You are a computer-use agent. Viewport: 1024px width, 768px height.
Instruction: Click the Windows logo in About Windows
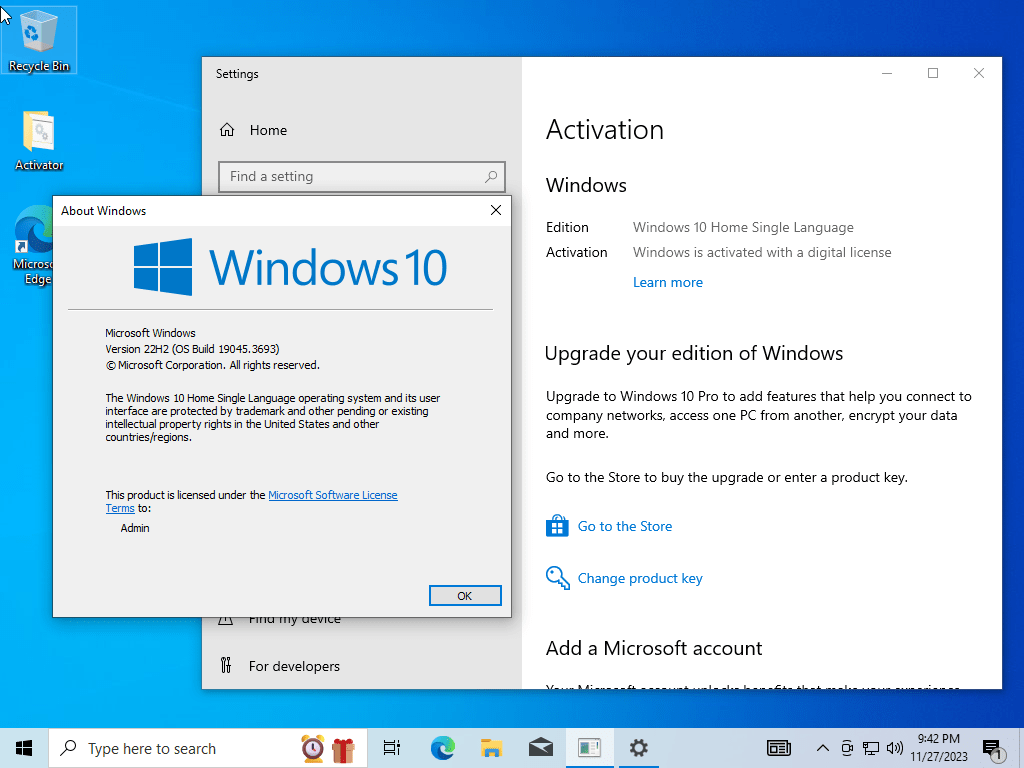[163, 266]
